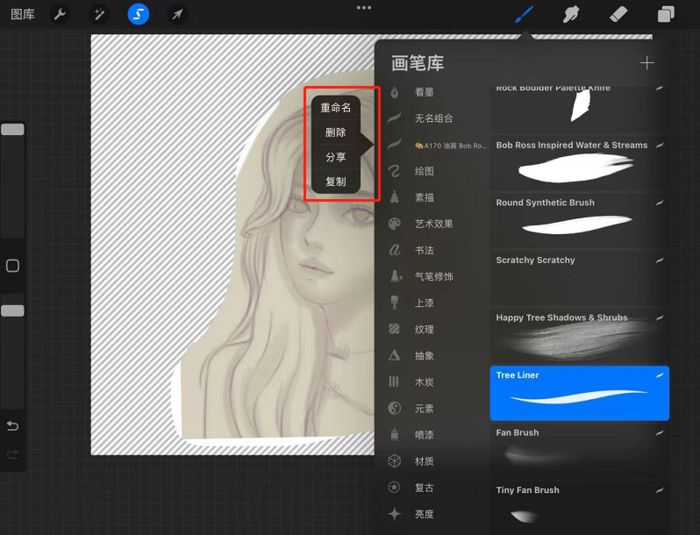Select the Paint brush tool
The image size is (700, 535).
[524, 14]
